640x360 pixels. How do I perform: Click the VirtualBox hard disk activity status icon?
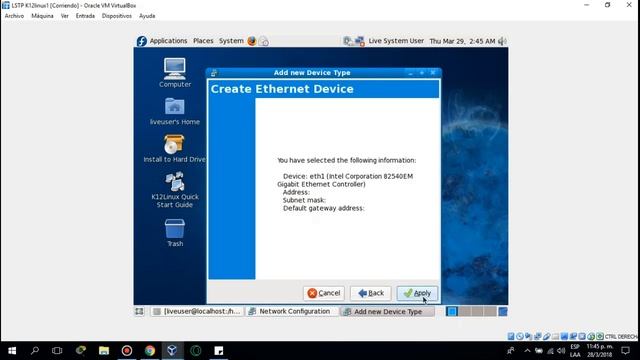[x=511, y=336]
